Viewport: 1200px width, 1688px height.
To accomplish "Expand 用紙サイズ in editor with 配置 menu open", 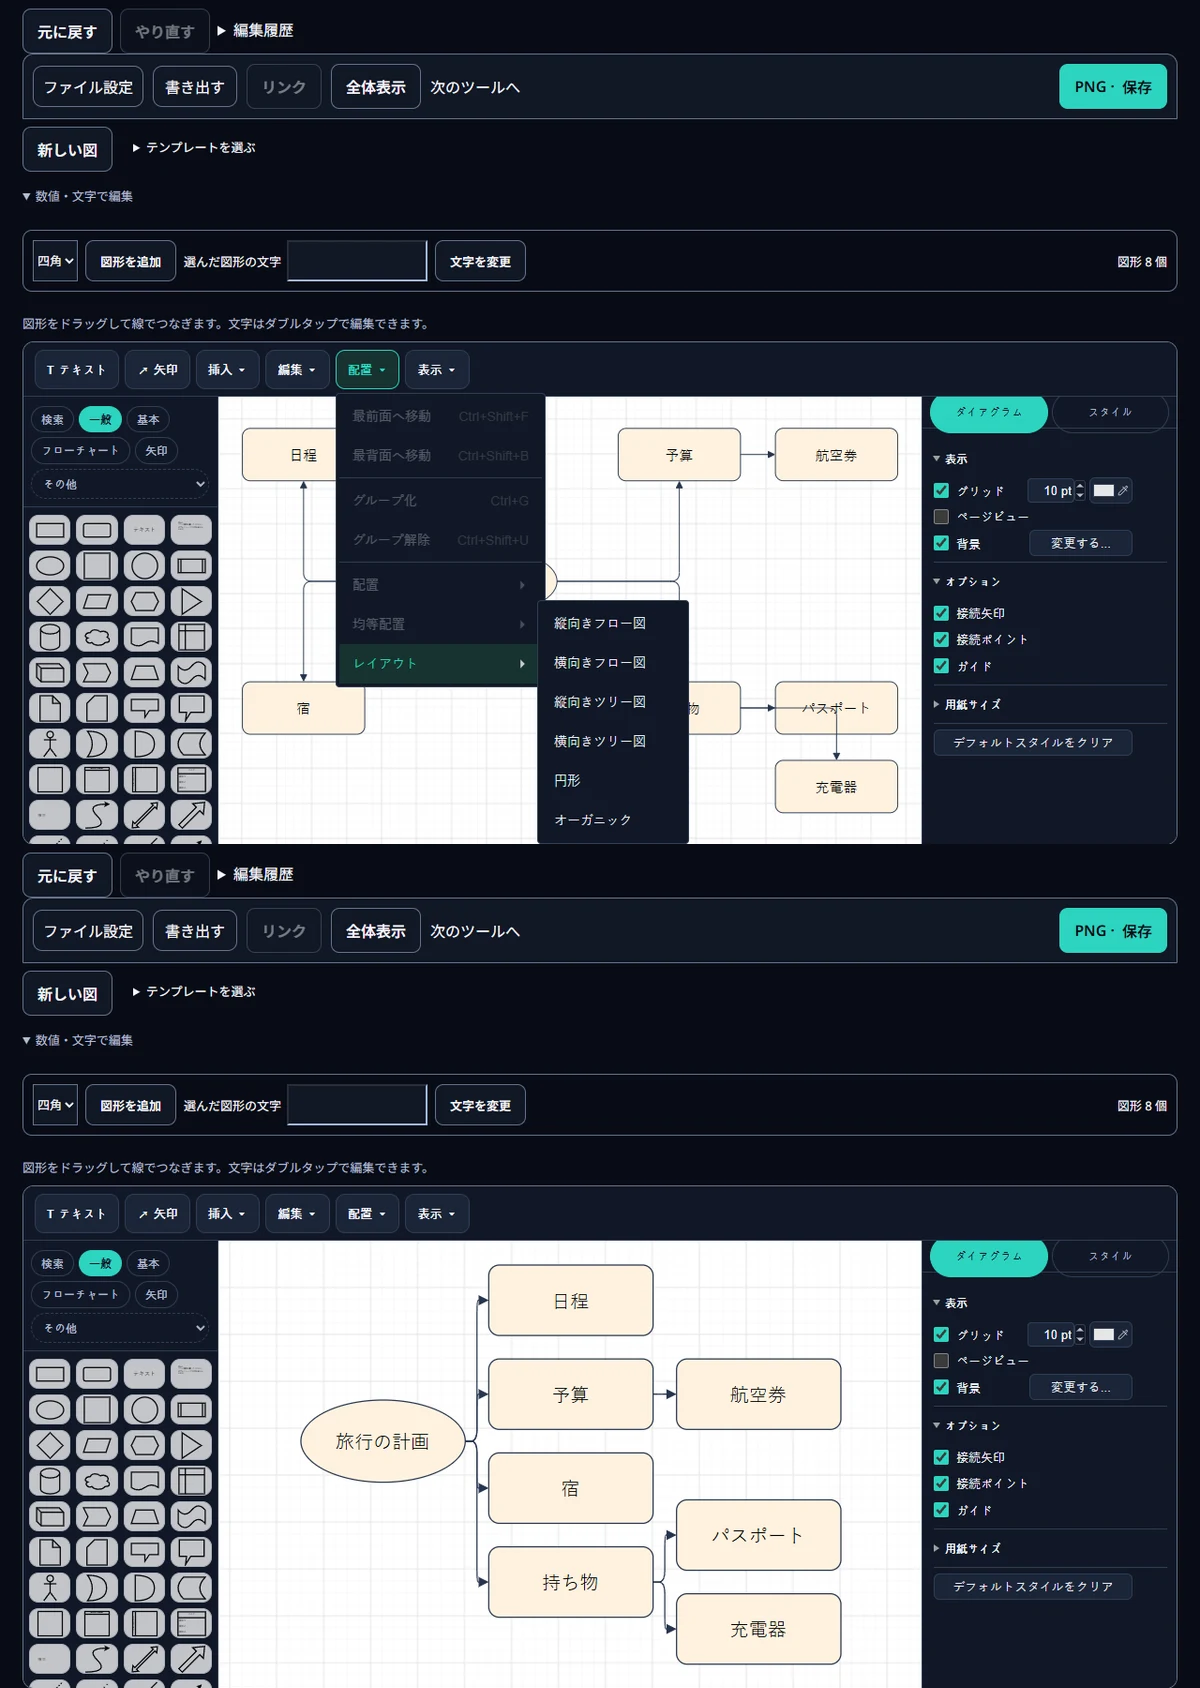I will [967, 705].
